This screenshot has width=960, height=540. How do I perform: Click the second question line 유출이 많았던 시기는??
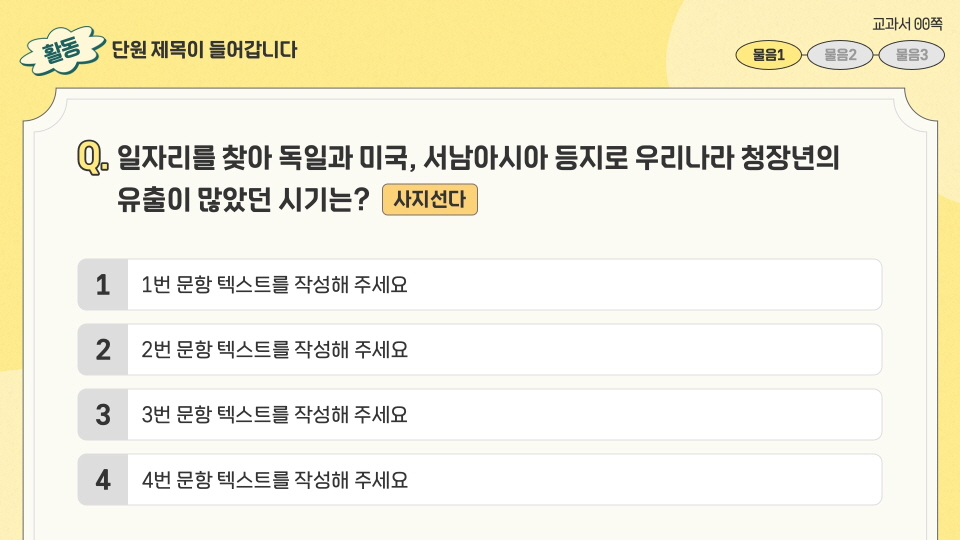[243, 200]
